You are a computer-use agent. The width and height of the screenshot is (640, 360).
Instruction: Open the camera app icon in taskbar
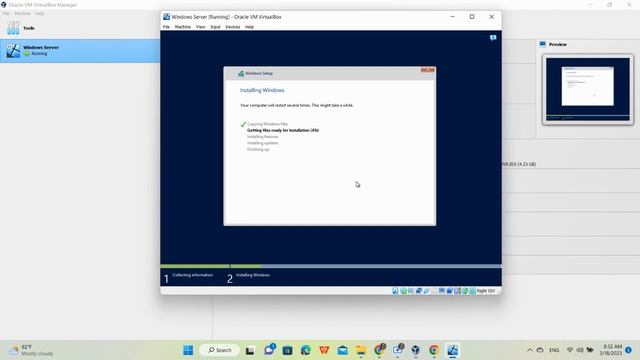398,350
